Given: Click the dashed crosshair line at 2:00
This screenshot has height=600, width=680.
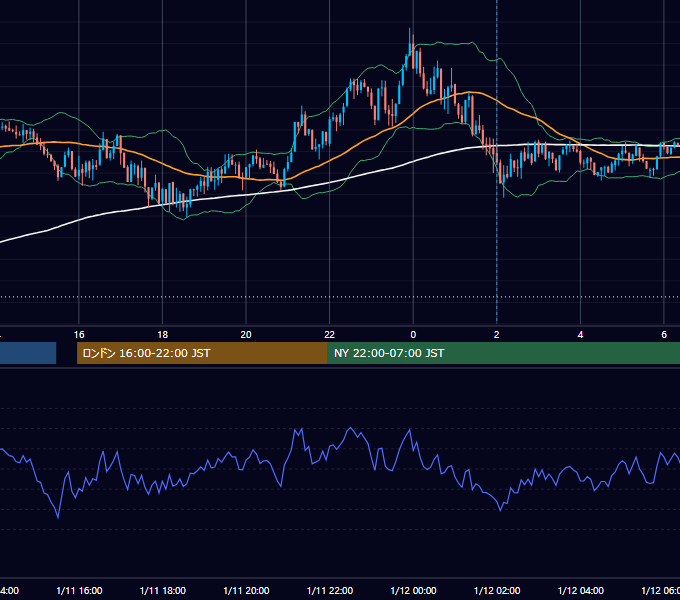Looking at the screenshot, I should tap(497, 163).
